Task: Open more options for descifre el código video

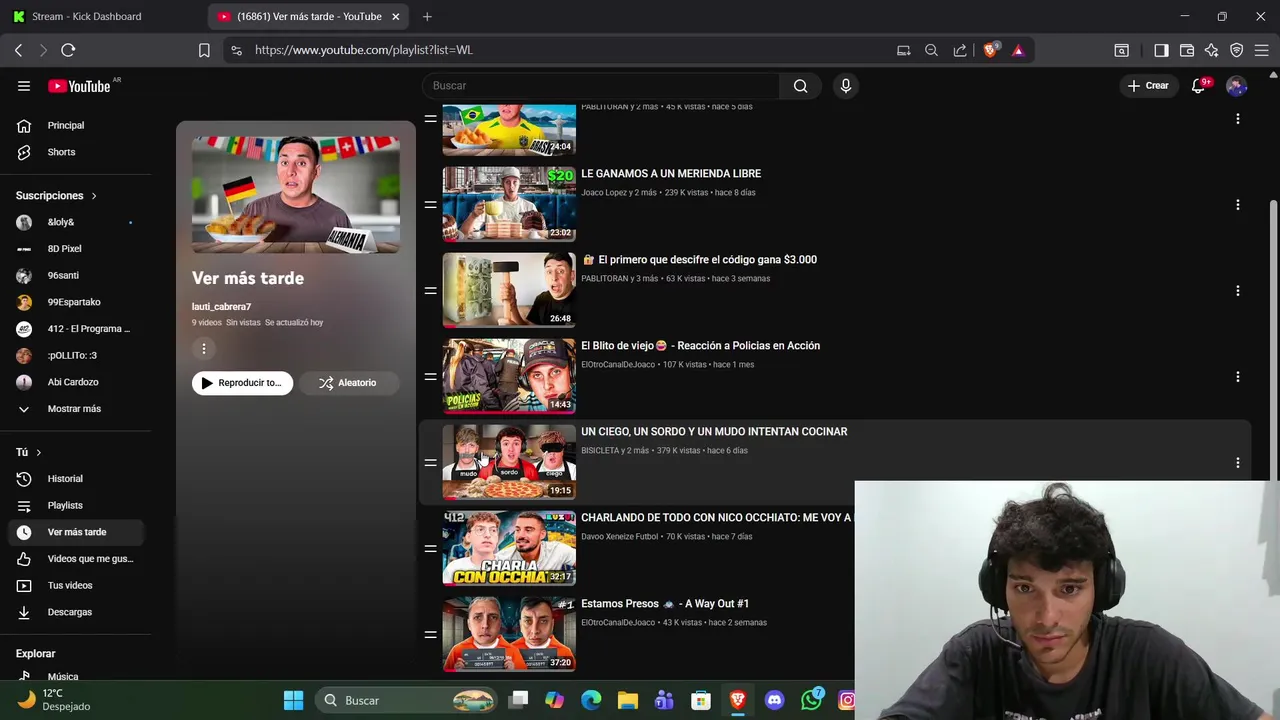Action: point(1237,291)
